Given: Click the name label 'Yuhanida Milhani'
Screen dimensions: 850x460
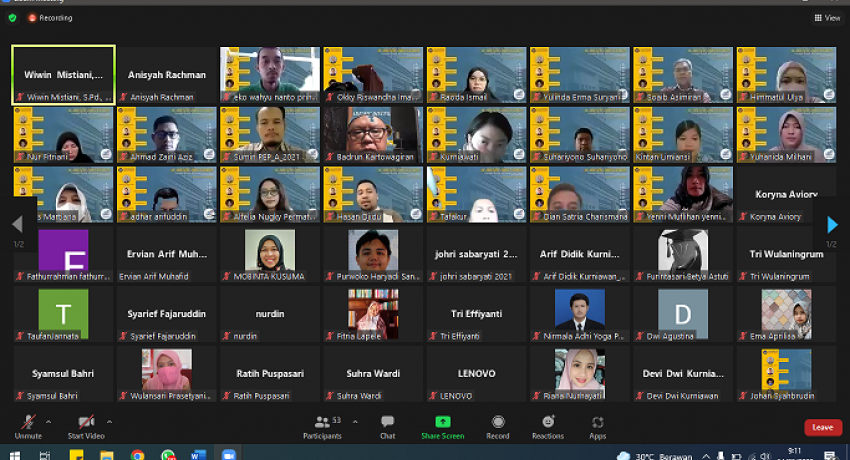Looking at the screenshot, I should click(x=781, y=157).
